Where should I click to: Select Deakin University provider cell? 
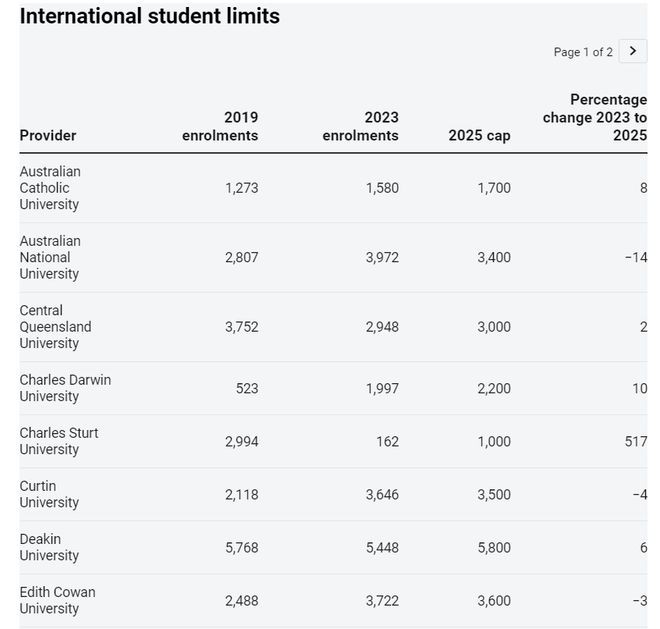49,547
